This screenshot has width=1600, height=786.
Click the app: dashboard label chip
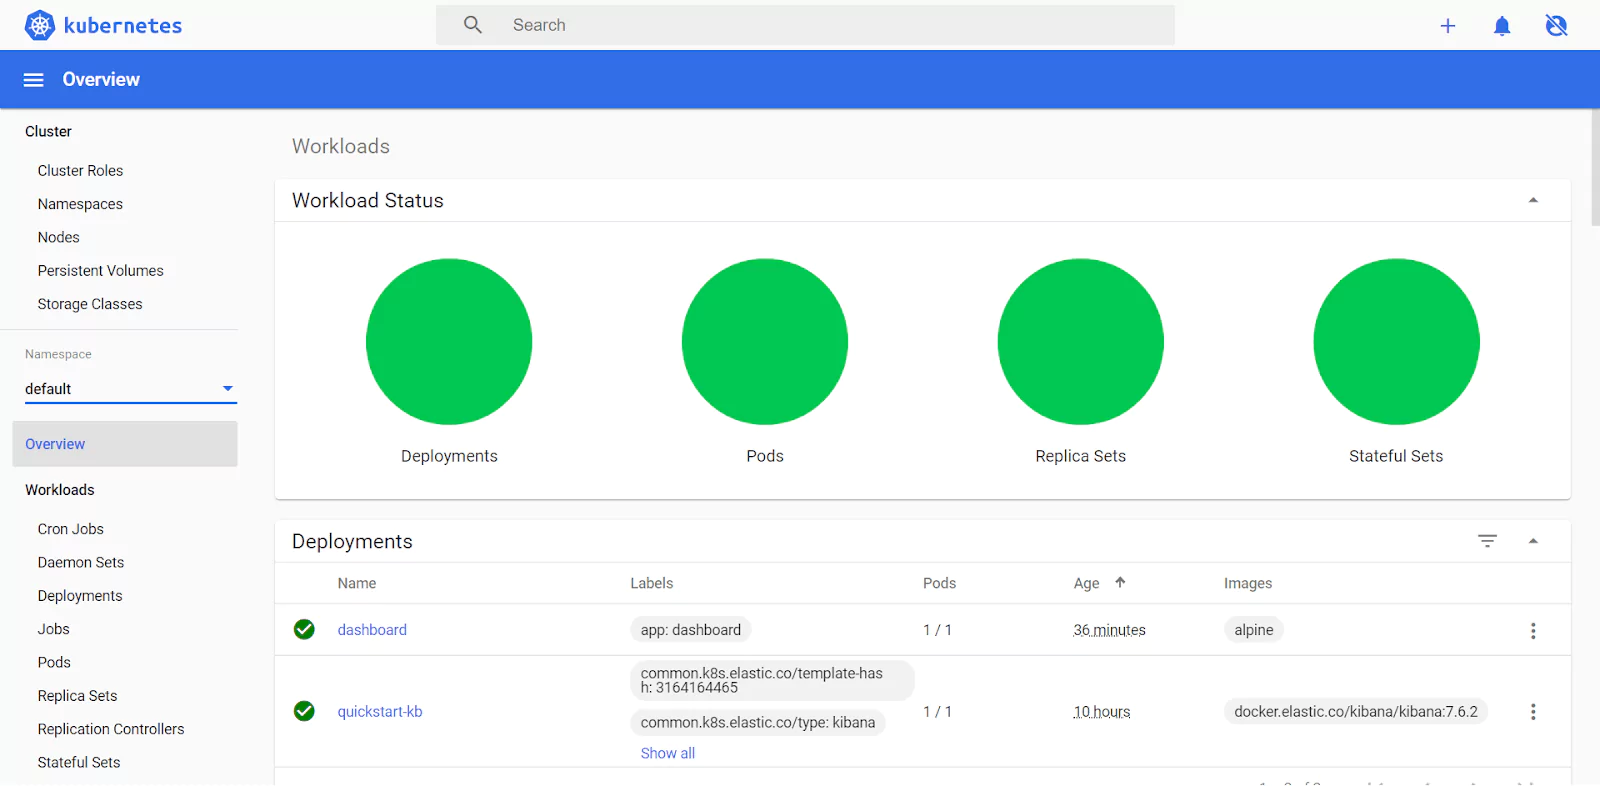click(691, 630)
